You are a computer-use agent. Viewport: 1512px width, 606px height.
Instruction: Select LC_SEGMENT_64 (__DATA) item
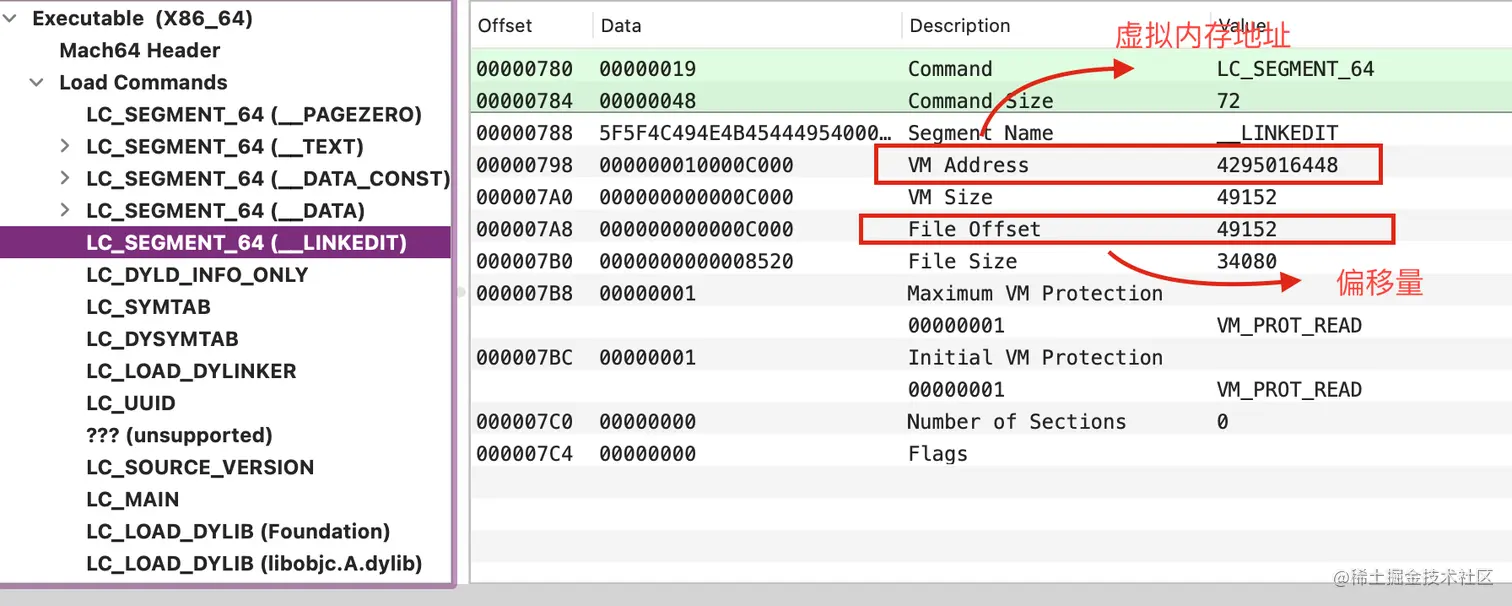click(x=225, y=210)
